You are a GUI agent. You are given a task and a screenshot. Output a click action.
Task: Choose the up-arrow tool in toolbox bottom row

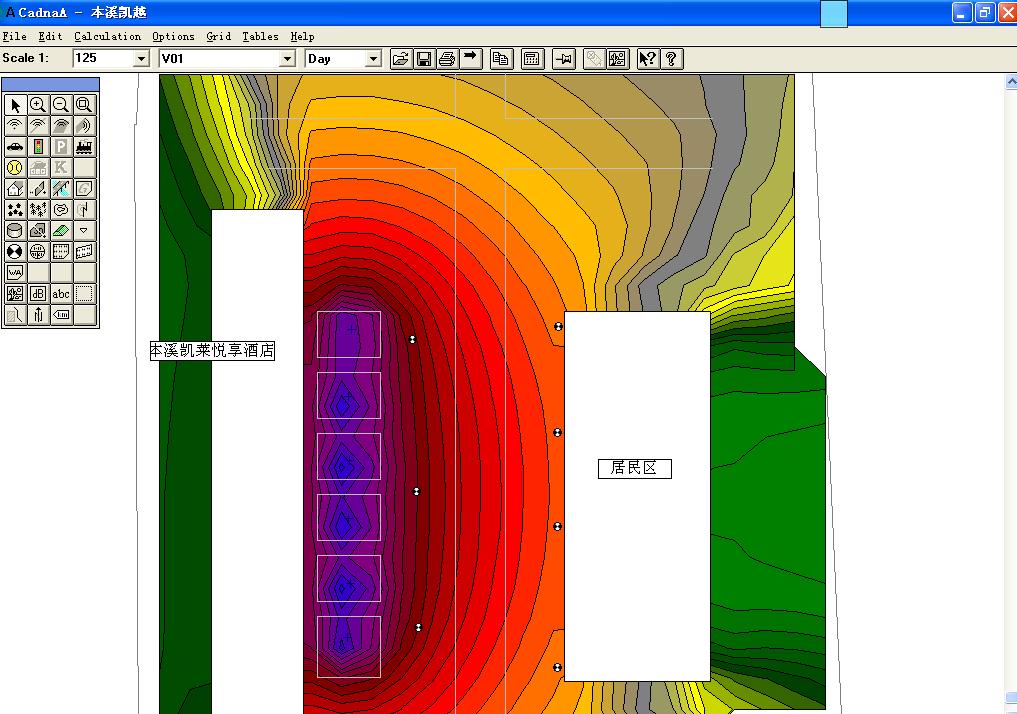pyautogui.click(x=38, y=315)
